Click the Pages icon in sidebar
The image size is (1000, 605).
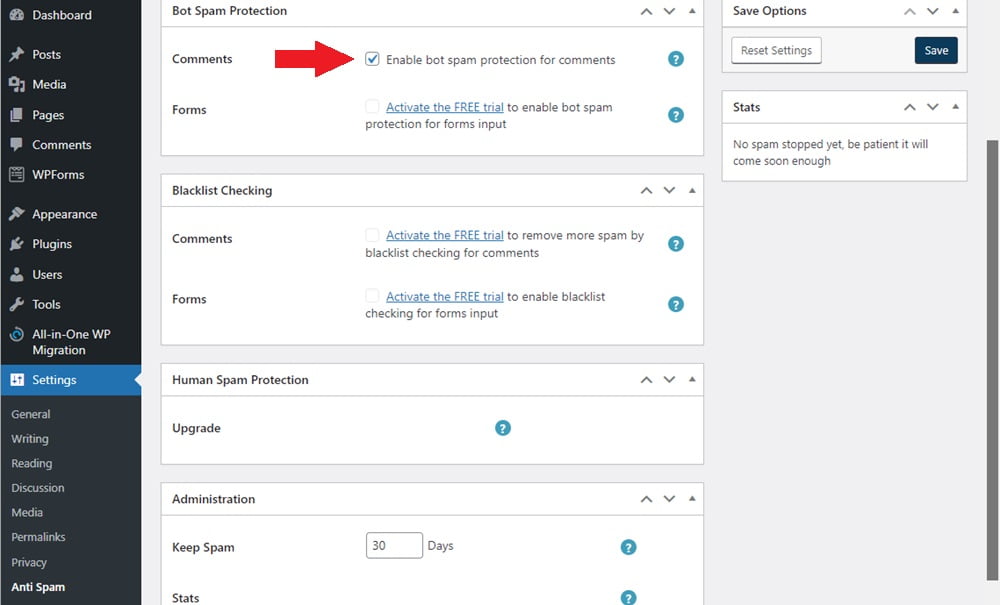(17, 115)
